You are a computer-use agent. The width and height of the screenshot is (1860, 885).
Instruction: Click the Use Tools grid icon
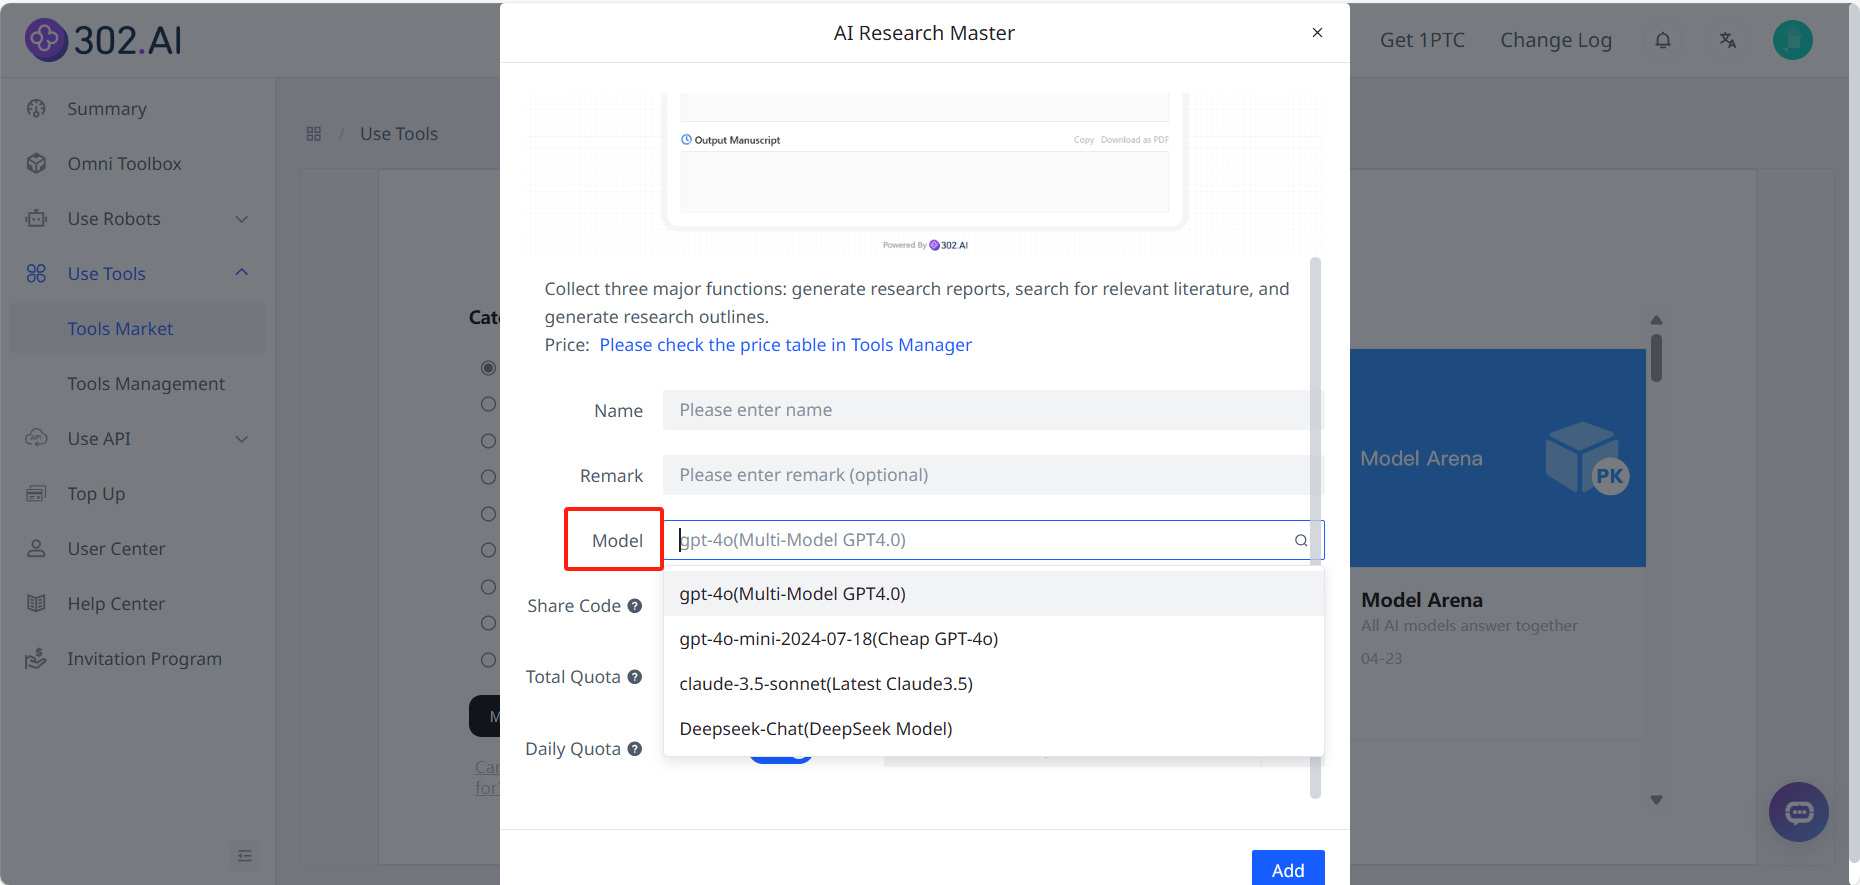pos(37,274)
